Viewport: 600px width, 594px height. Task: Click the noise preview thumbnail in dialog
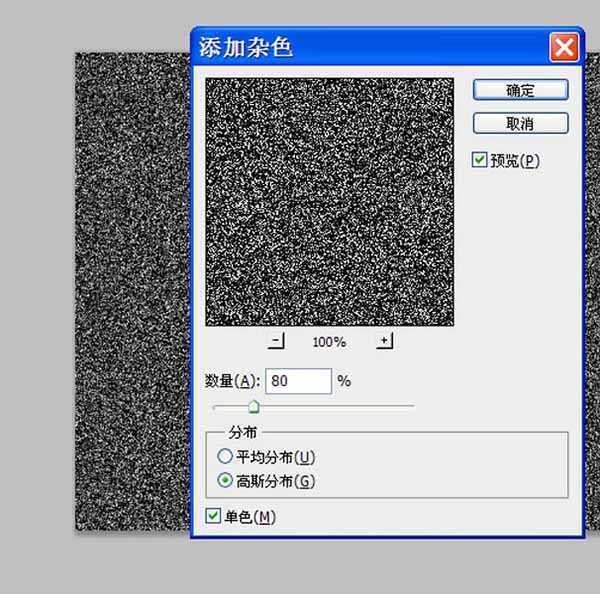329,202
